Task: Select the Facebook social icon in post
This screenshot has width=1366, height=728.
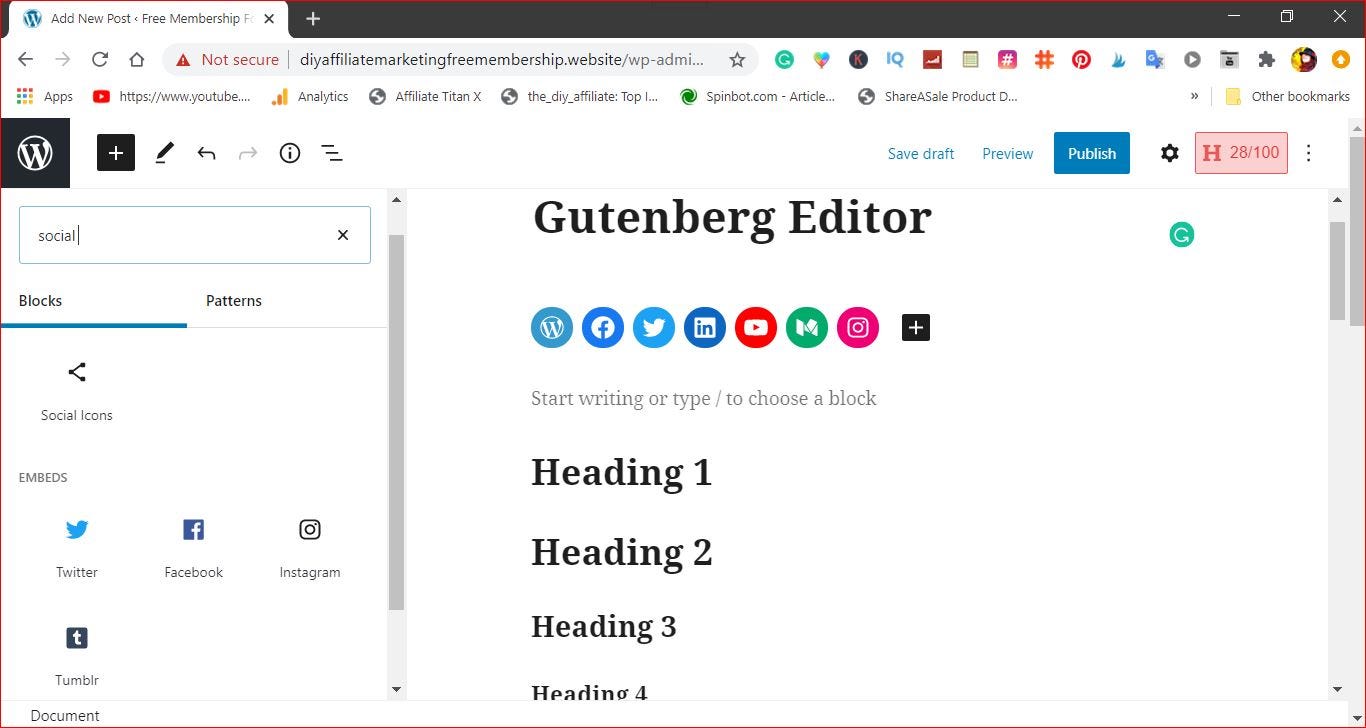Action: coord(603,327)
